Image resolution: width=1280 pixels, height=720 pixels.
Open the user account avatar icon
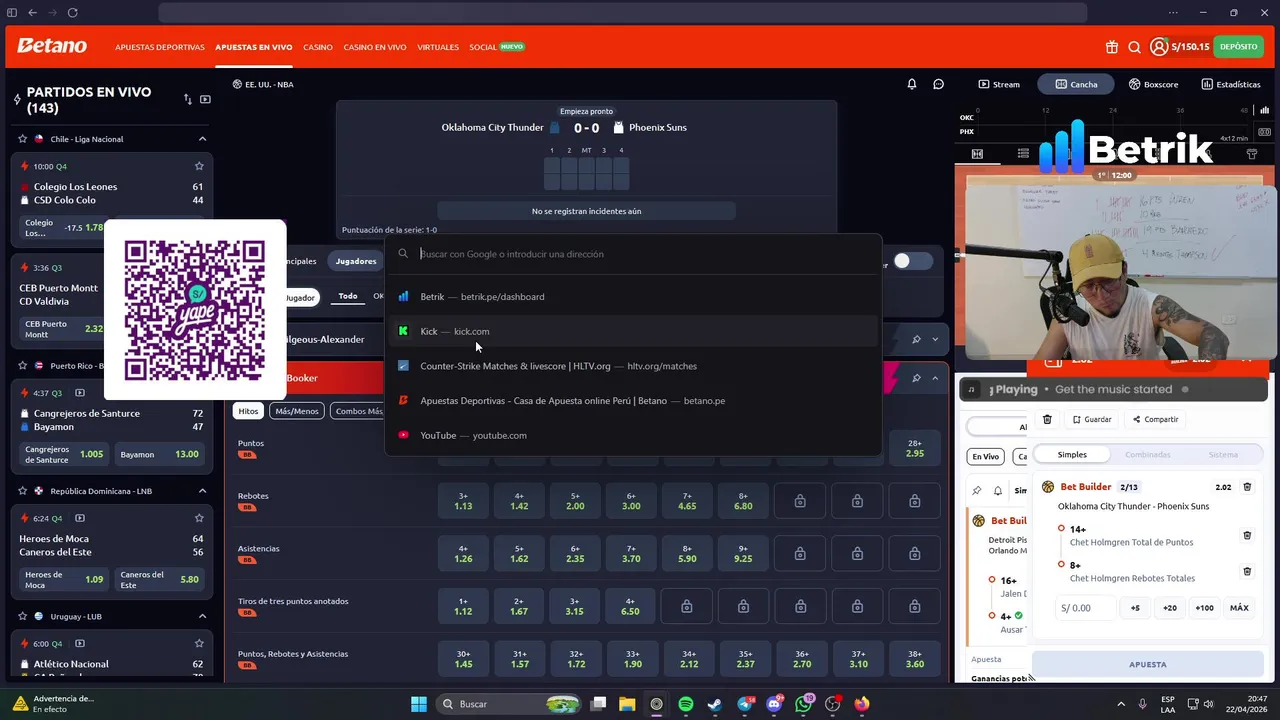[1159, 47]
